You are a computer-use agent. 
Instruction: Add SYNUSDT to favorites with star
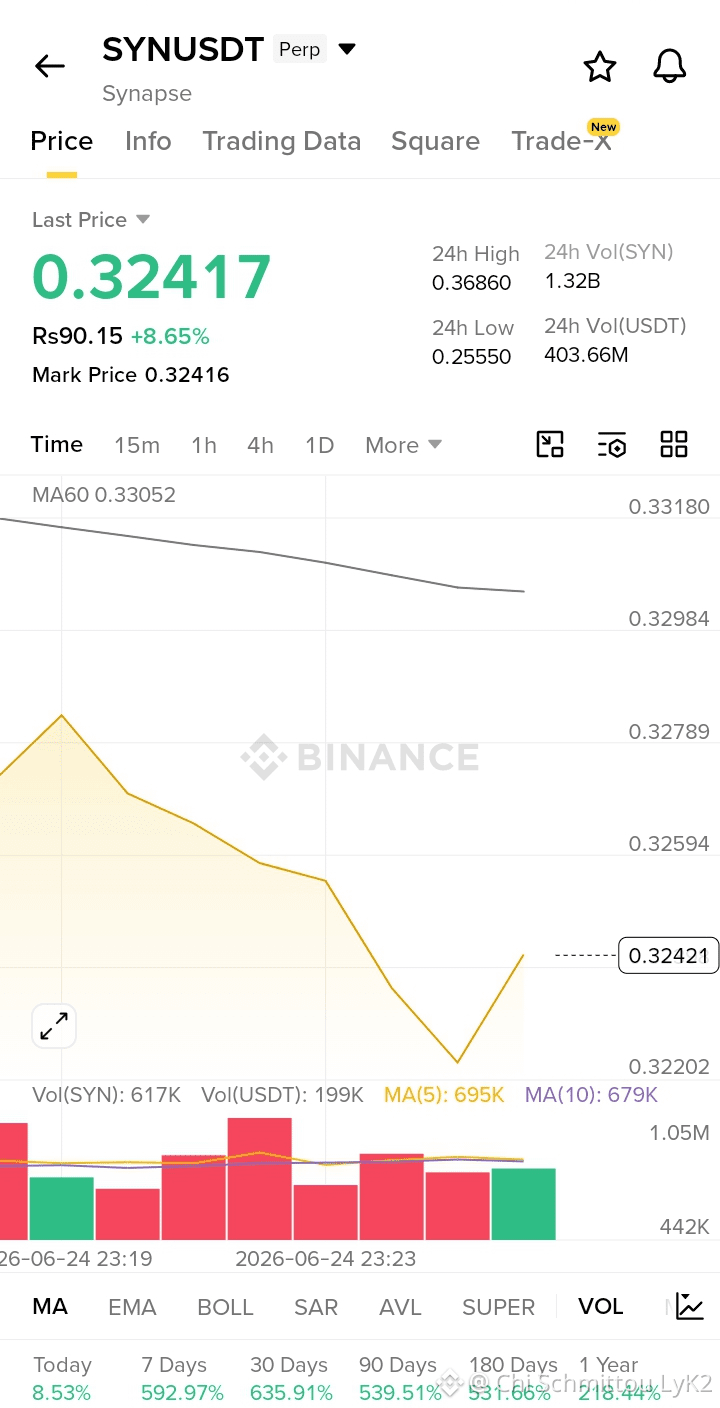pos(600,67)
